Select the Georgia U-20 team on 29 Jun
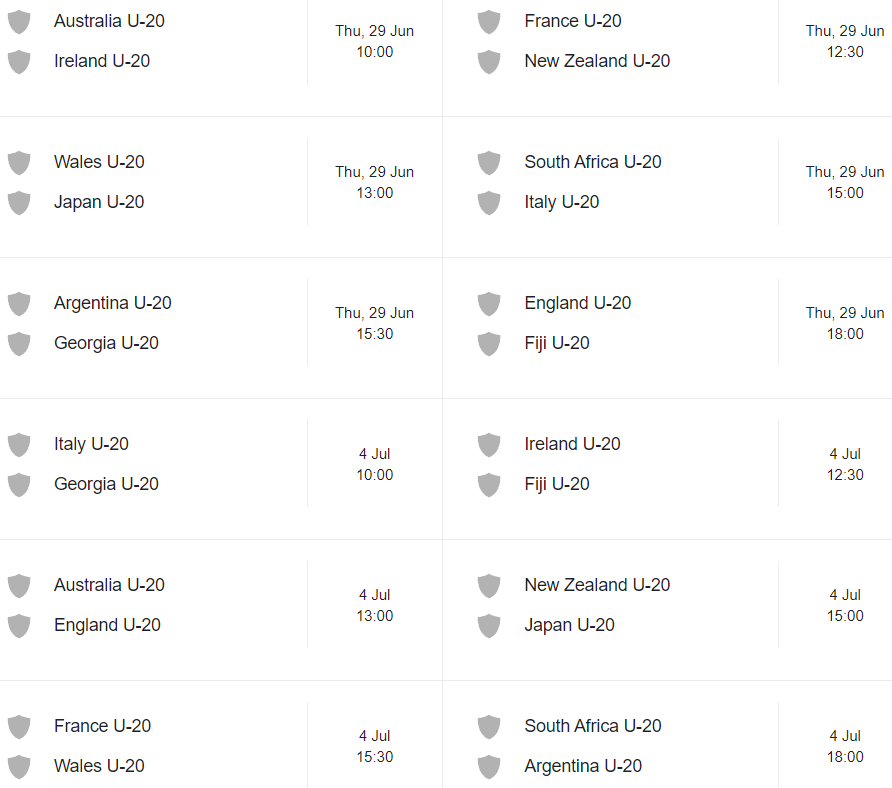 (106, 343)
